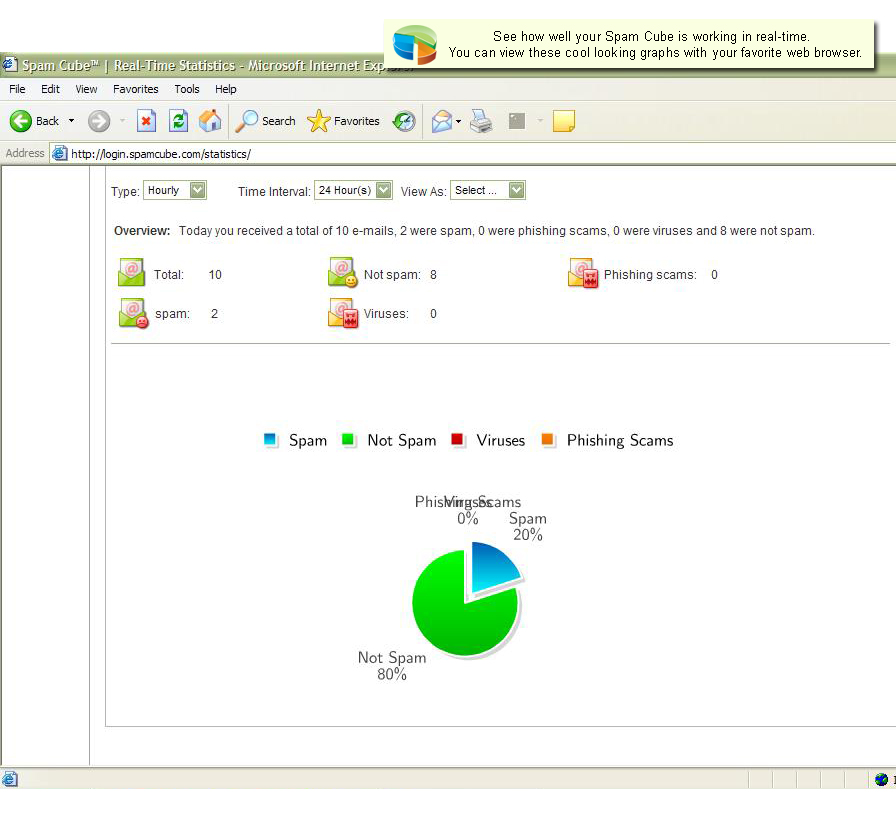Image resolution: width=896 pixels, height=830 pixels.
Task: Stop loading the page
Action: point(145,120)
